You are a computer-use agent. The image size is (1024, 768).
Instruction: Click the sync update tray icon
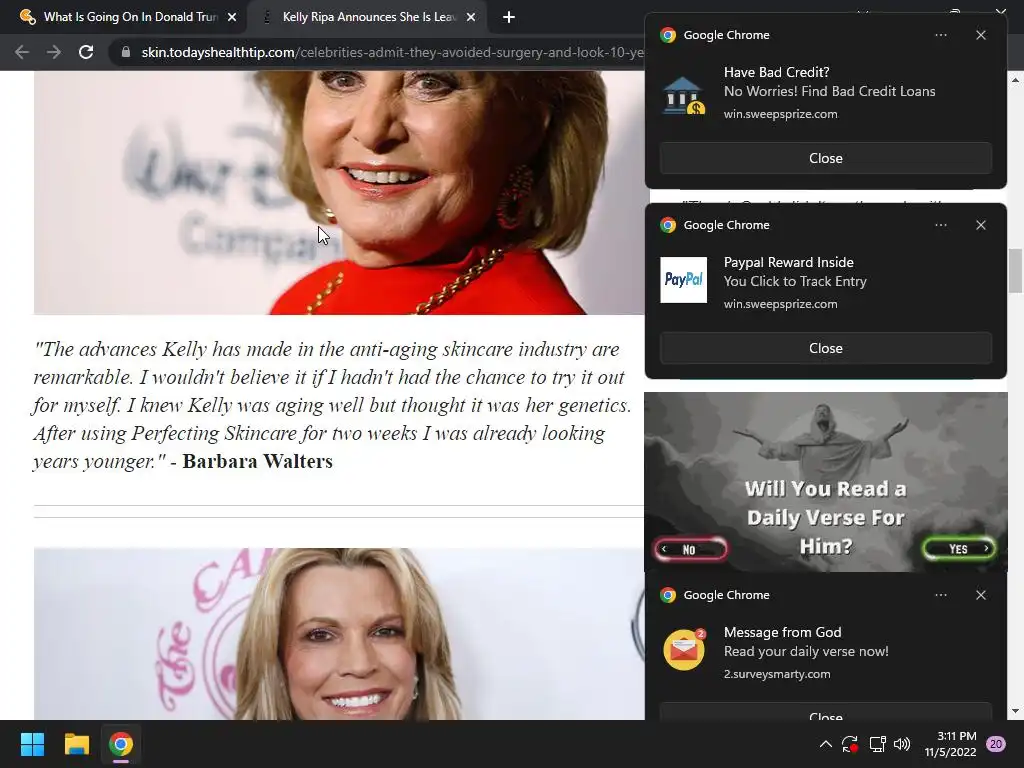point(850,744)
